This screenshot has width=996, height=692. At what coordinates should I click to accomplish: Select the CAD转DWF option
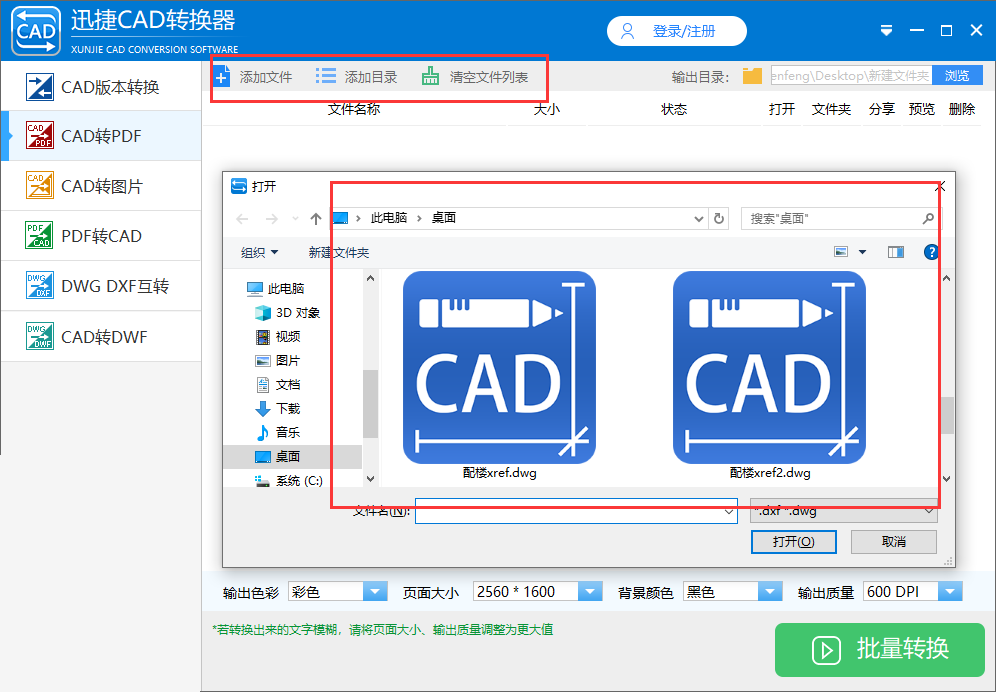[x=101, y=336]
